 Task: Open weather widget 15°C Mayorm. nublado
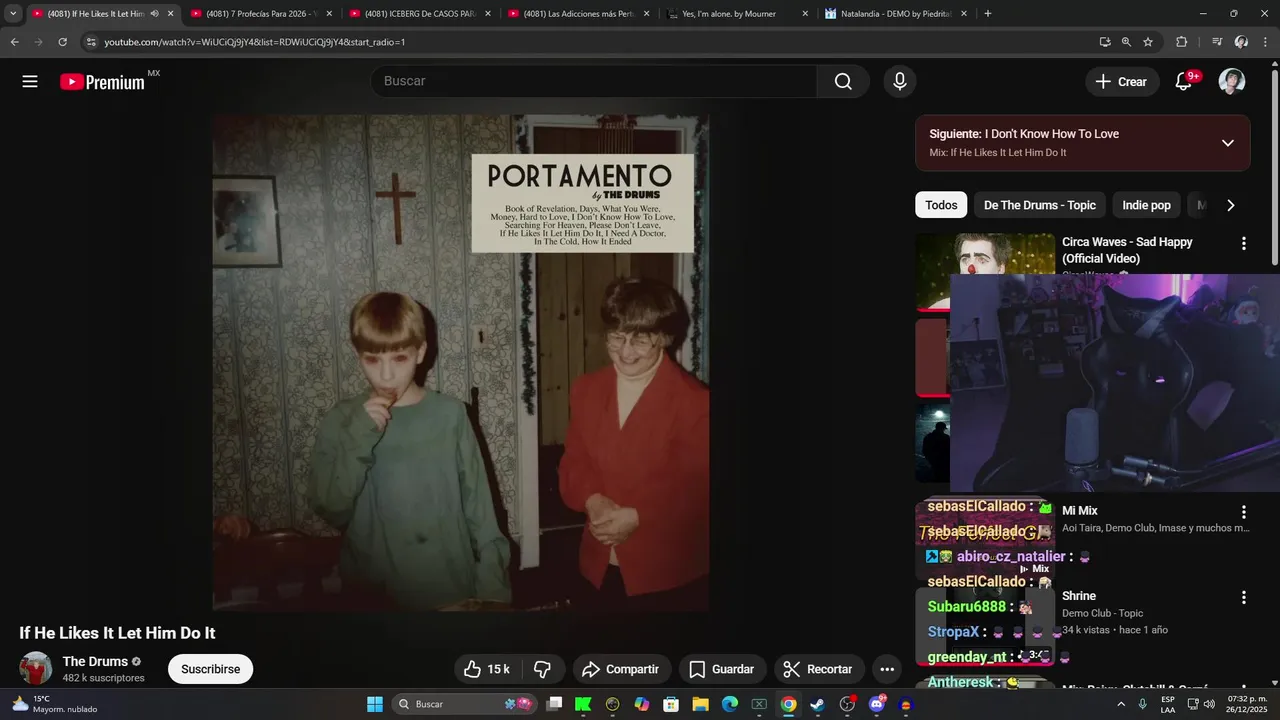54,704
